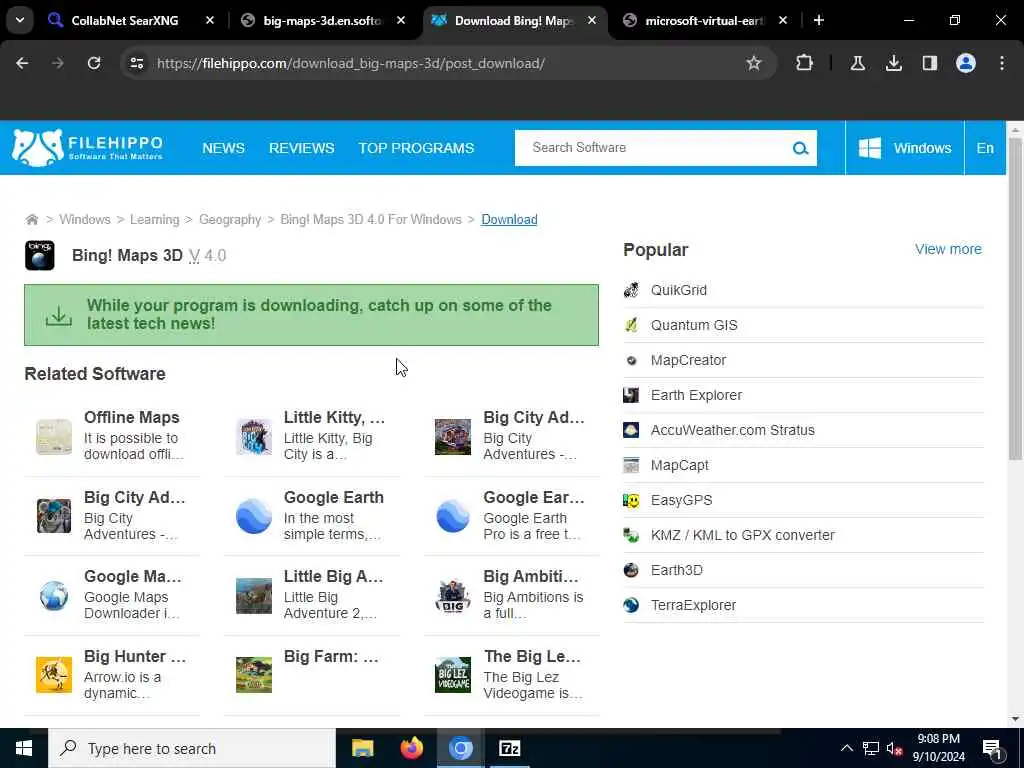Bookmark this page with the star icon

754,63
